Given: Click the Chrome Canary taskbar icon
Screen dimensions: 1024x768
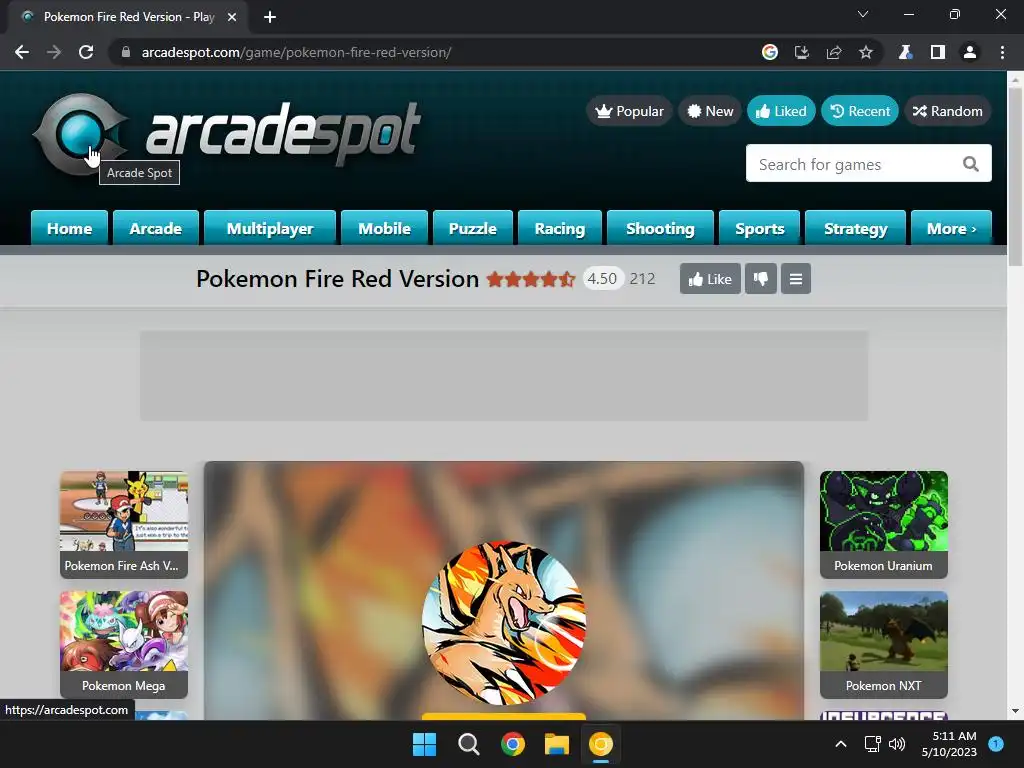Looking at the screenshot, I should [601, 744].
